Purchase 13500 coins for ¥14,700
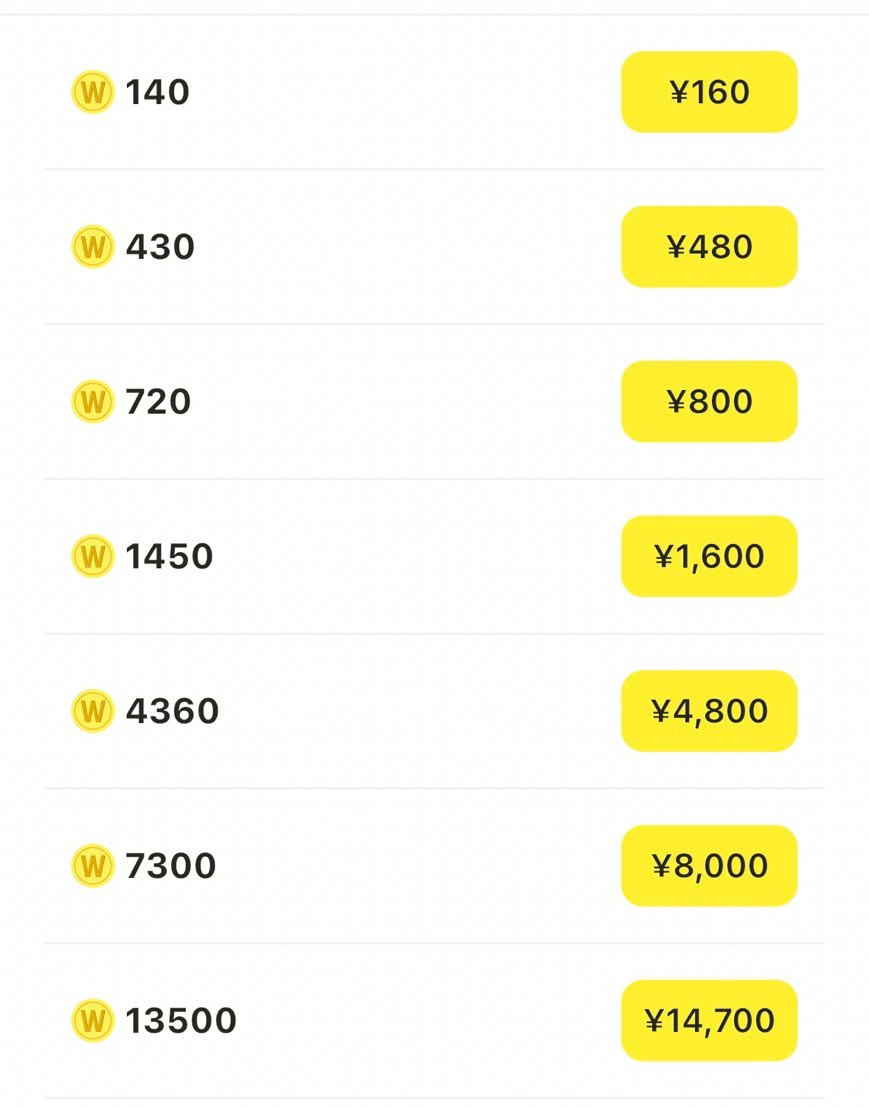This screenshot has width=869, height=1108. coord(709,1021)
